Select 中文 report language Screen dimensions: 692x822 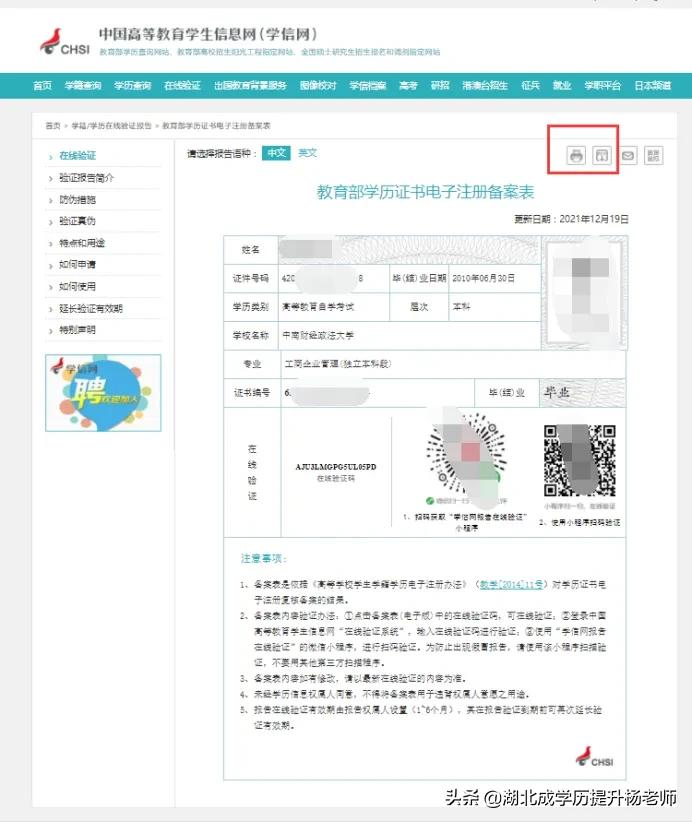[276, 153]
